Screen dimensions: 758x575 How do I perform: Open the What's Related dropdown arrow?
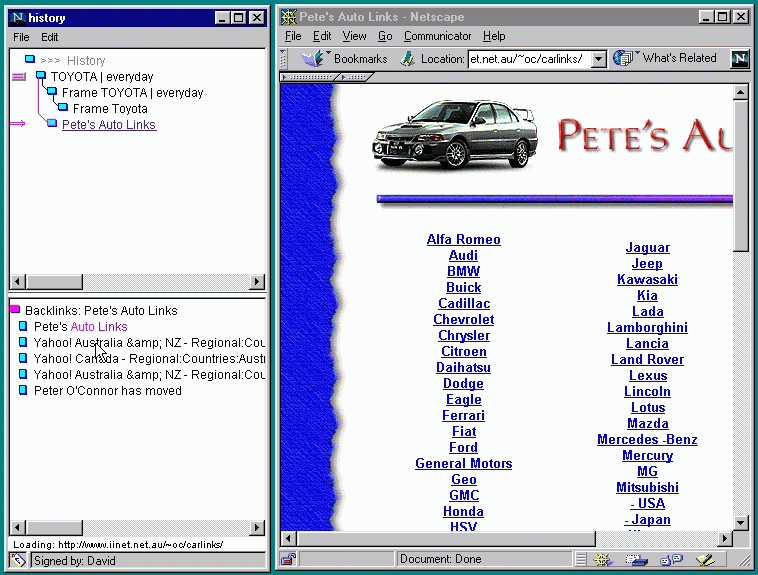point(637,52)
